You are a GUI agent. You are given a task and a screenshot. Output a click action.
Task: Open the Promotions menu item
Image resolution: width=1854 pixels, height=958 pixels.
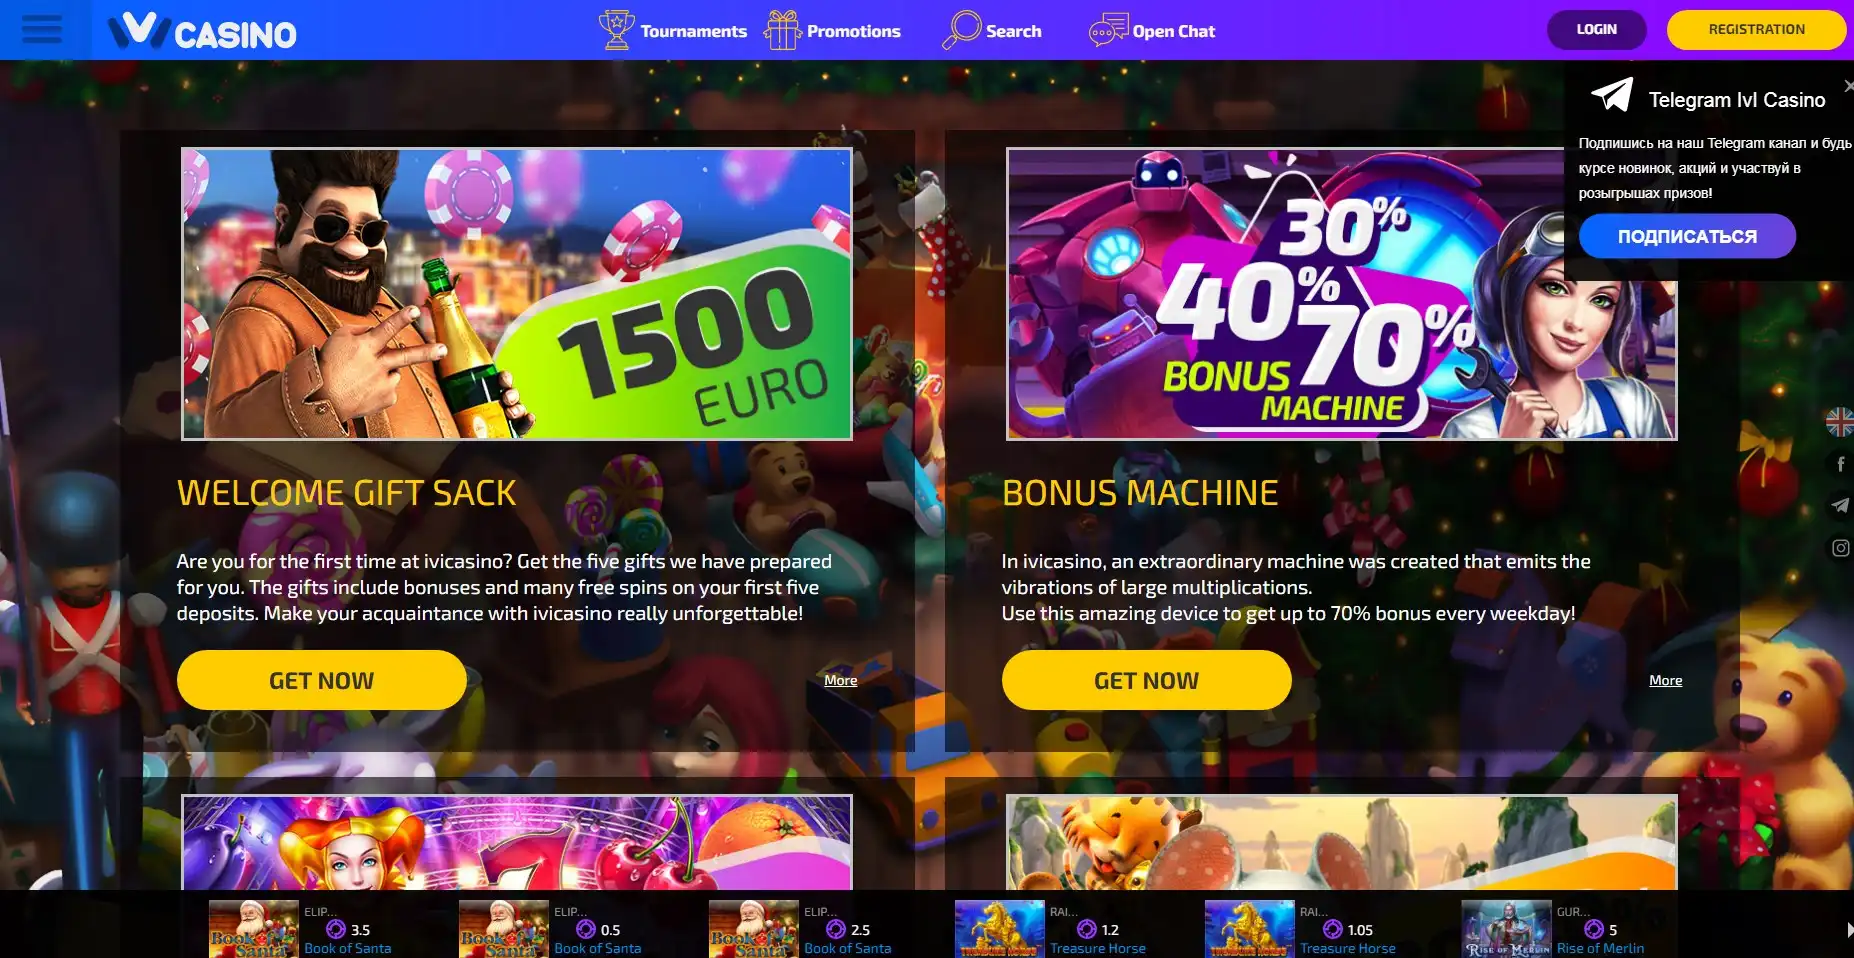[832, 31]
